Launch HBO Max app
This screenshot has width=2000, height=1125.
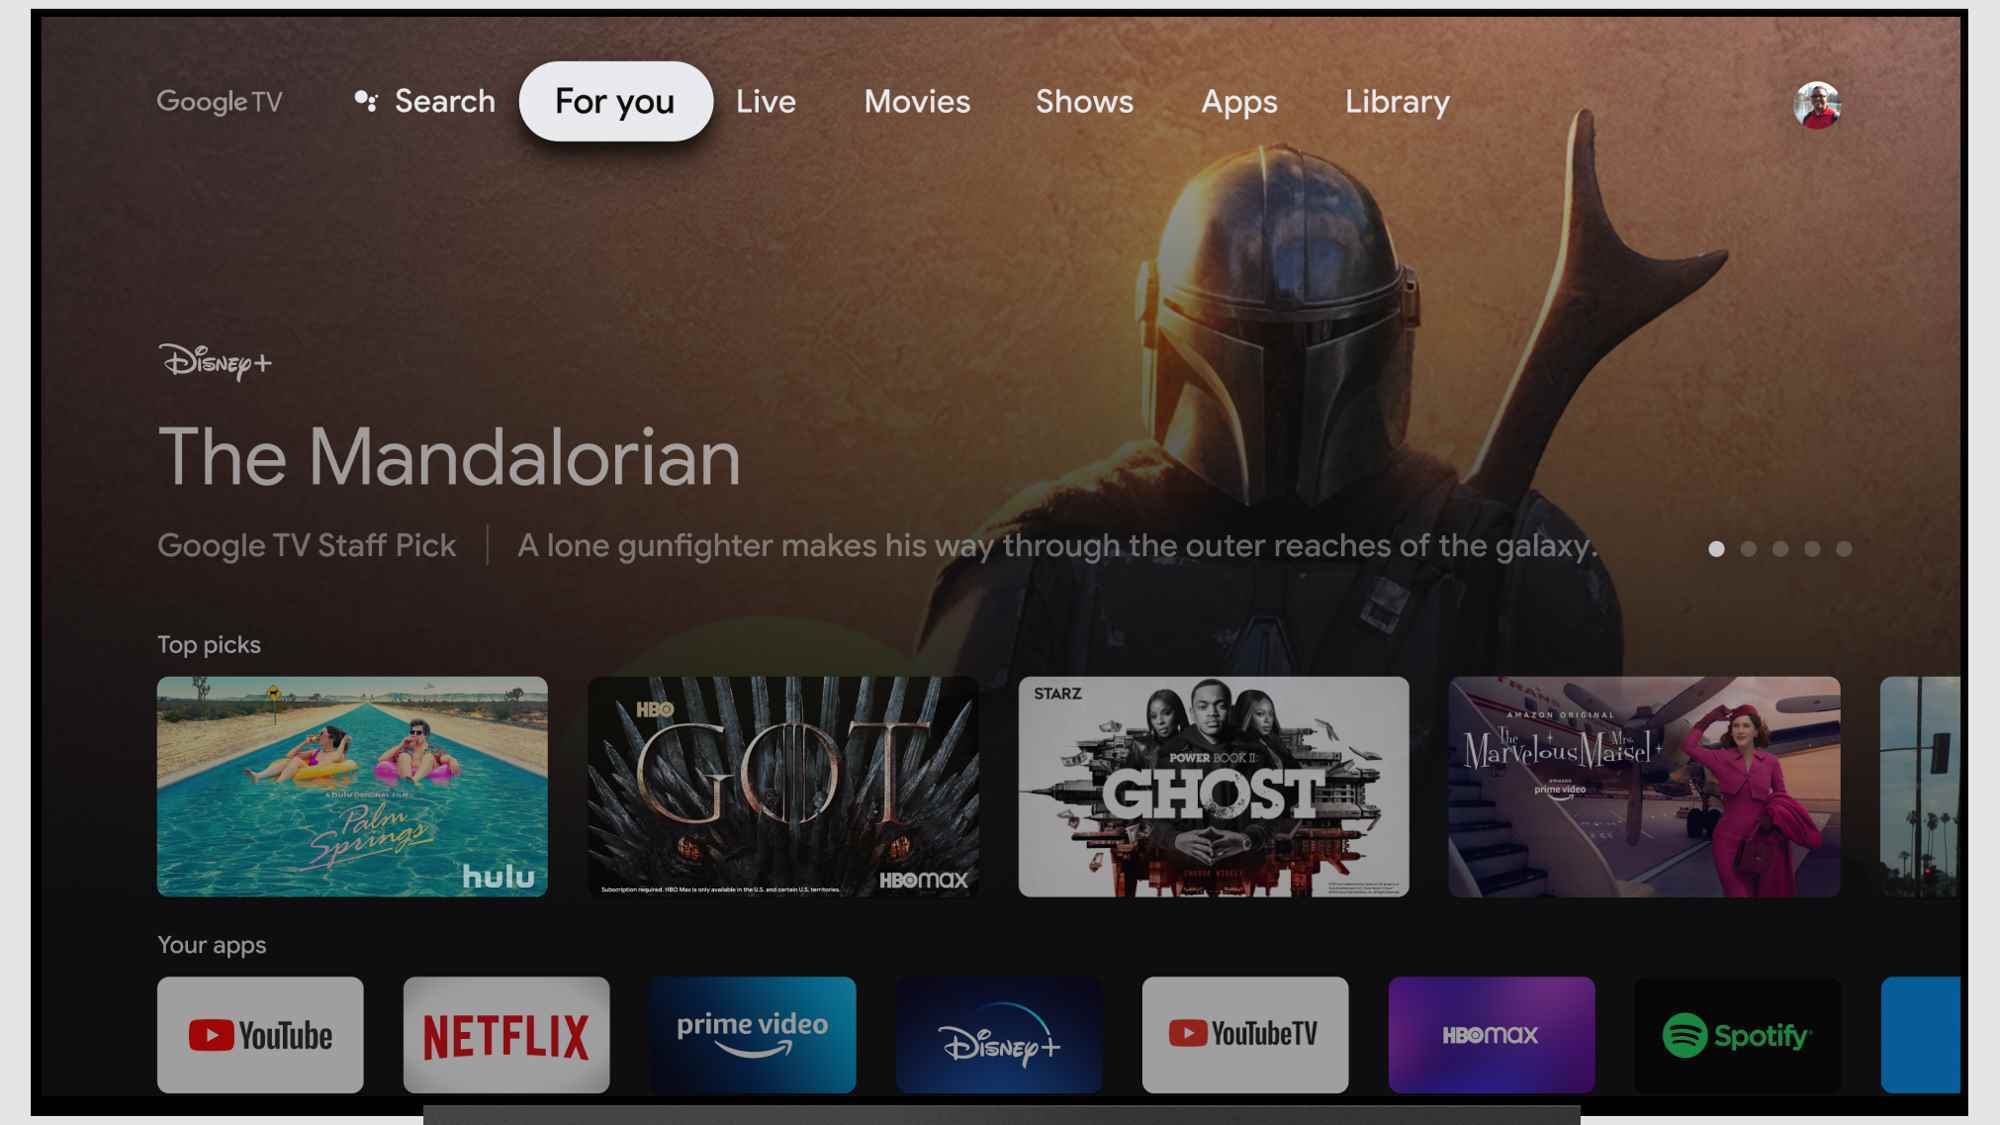pos(1490,1034)
